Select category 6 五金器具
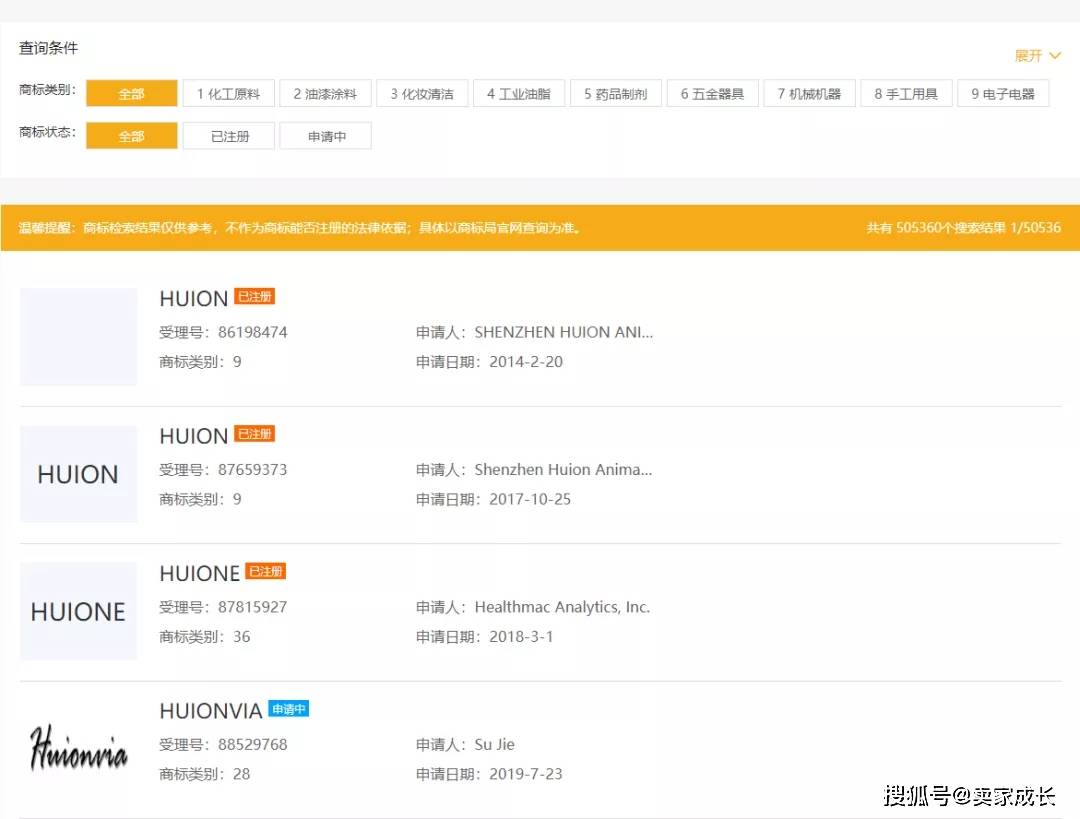This screenshot has height=819, width=1080. click(712, 94)
